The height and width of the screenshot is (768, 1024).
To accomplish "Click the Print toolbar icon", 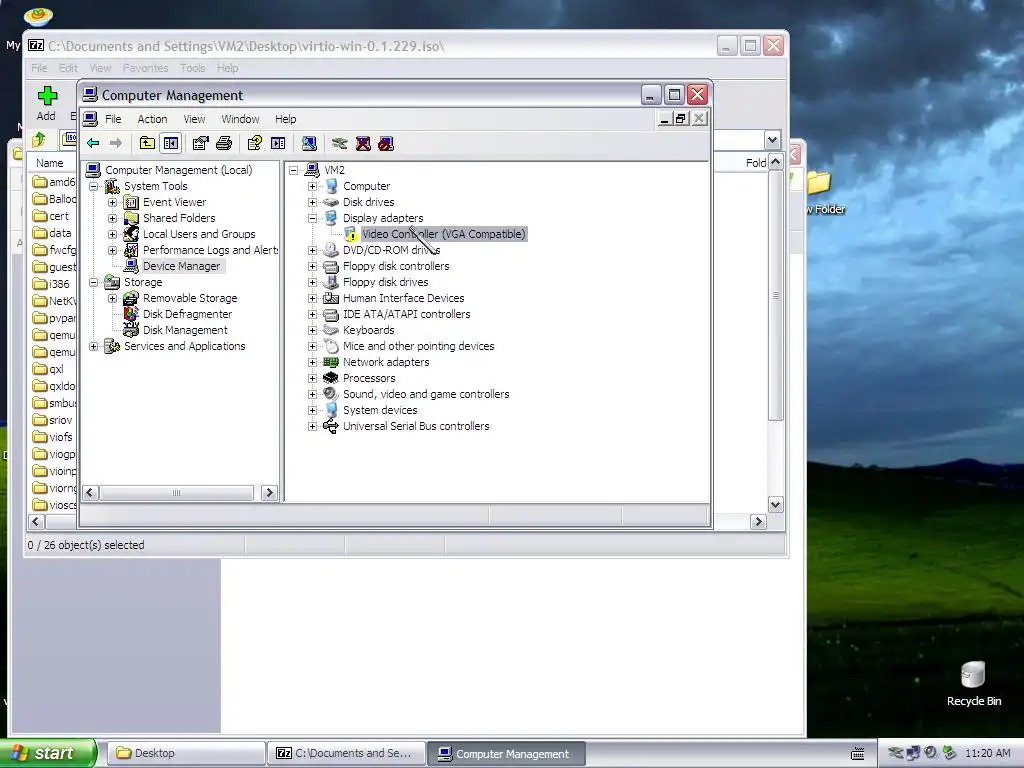I will [224, 144].
